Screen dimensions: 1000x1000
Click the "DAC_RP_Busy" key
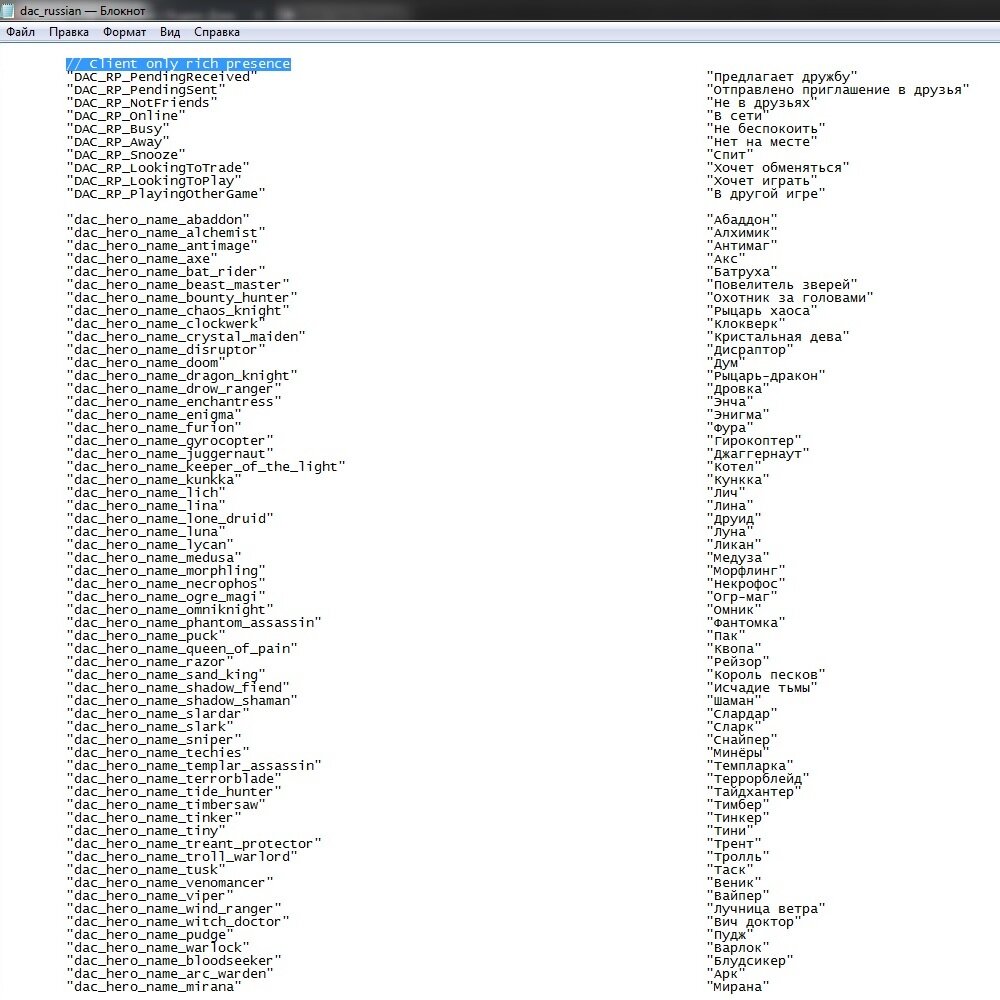coord(118,129)
